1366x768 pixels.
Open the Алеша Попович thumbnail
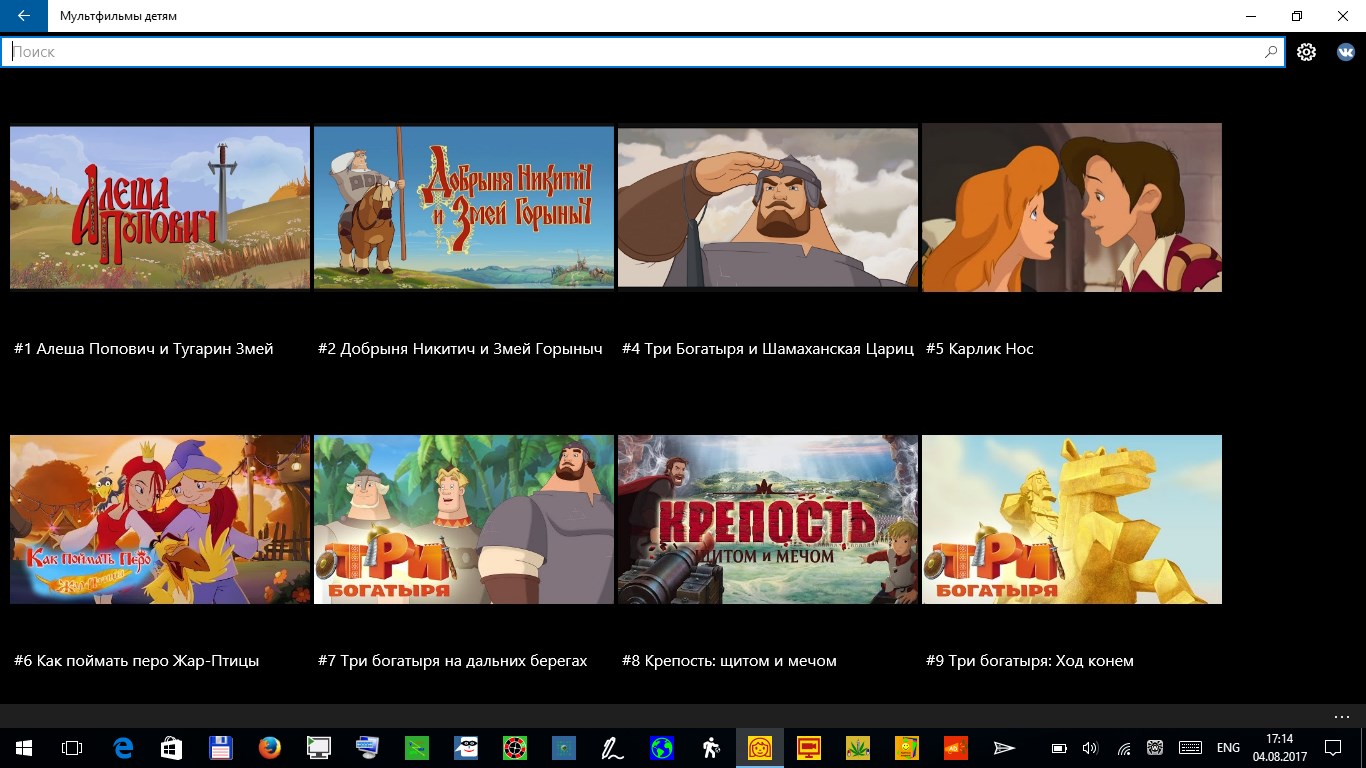click(x=160, y=207)
